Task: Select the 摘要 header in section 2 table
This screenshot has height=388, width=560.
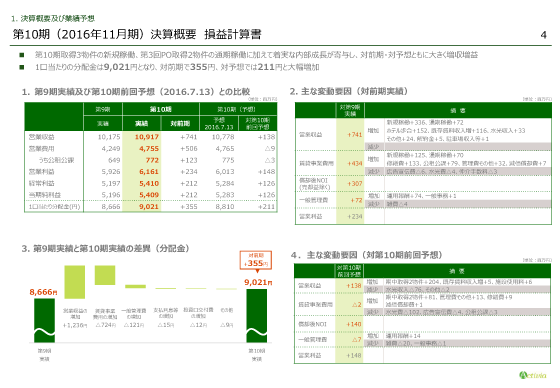Action: click(458, 110)
